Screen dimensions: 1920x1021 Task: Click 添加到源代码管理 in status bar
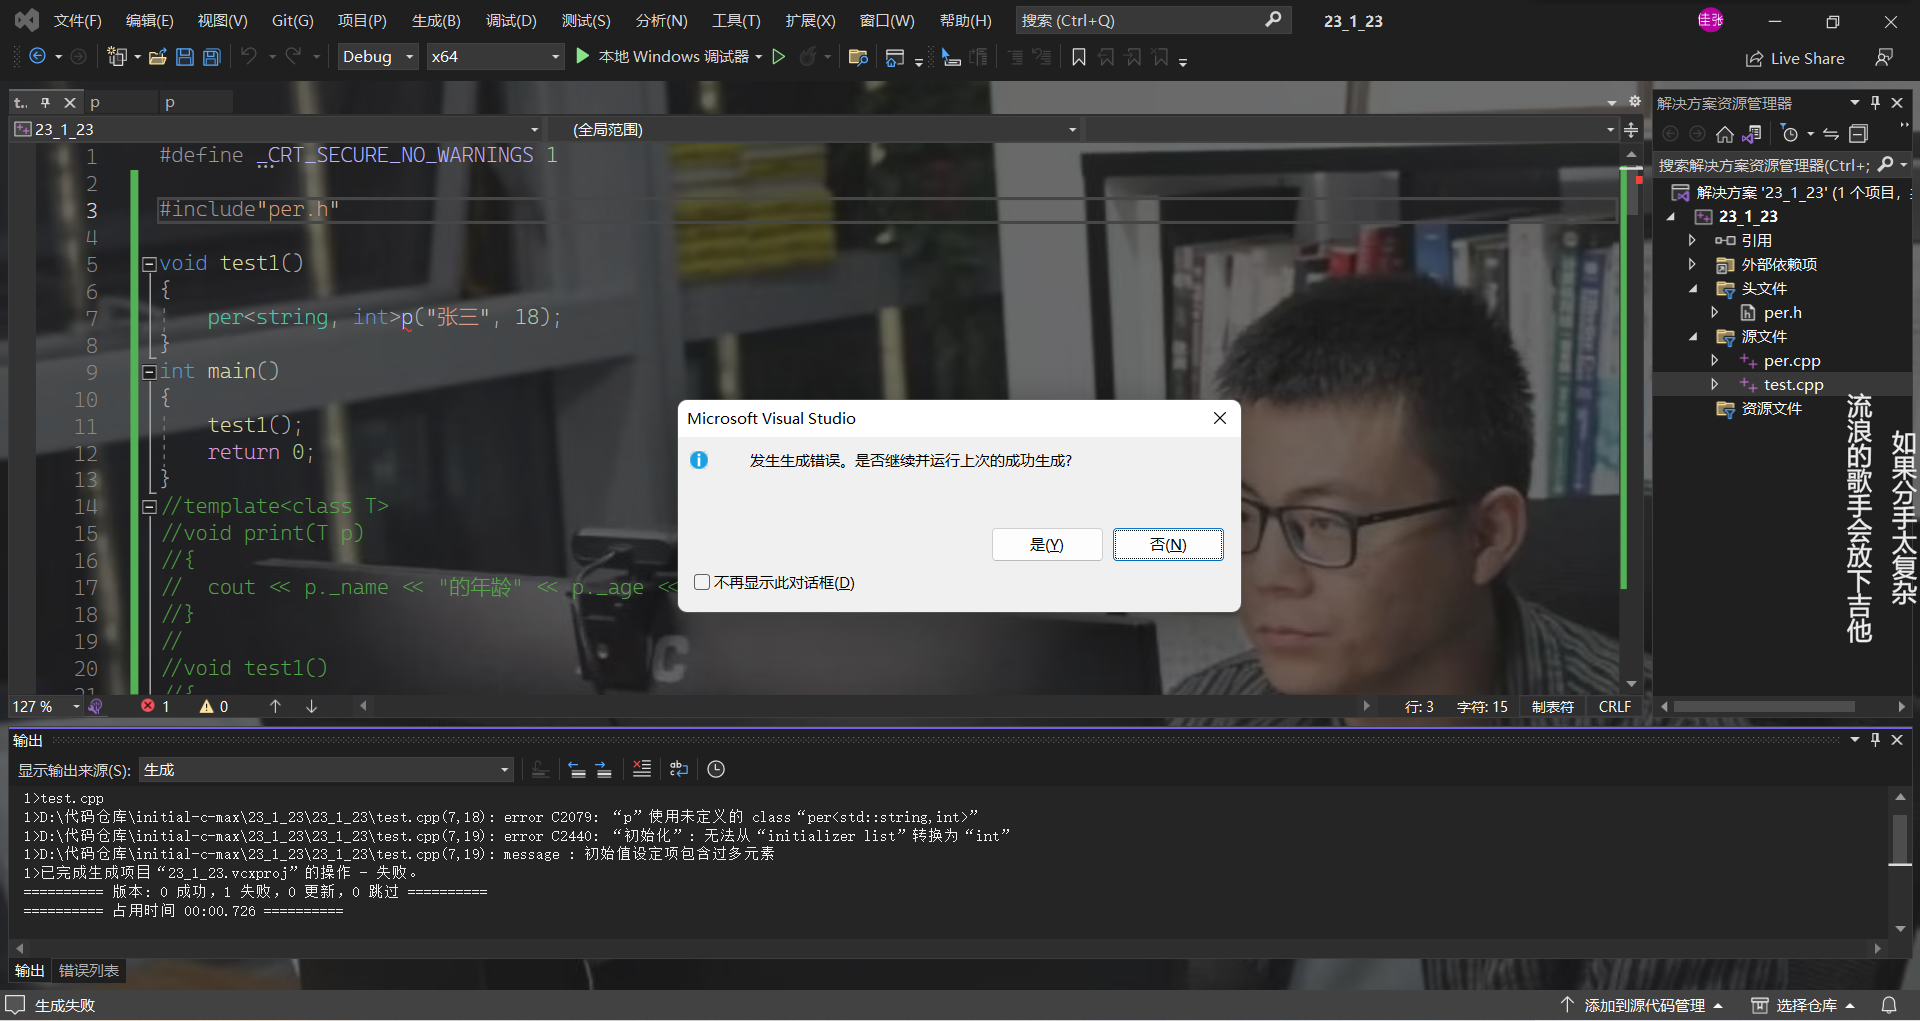tap(1642, 1005)
